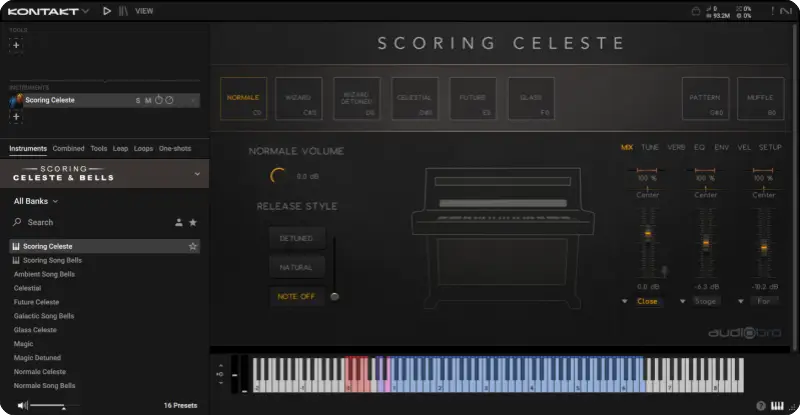Click the Scoring Celeste volume knob icon
This screenshot has height=415, width=800.
(x=159, y=100)
